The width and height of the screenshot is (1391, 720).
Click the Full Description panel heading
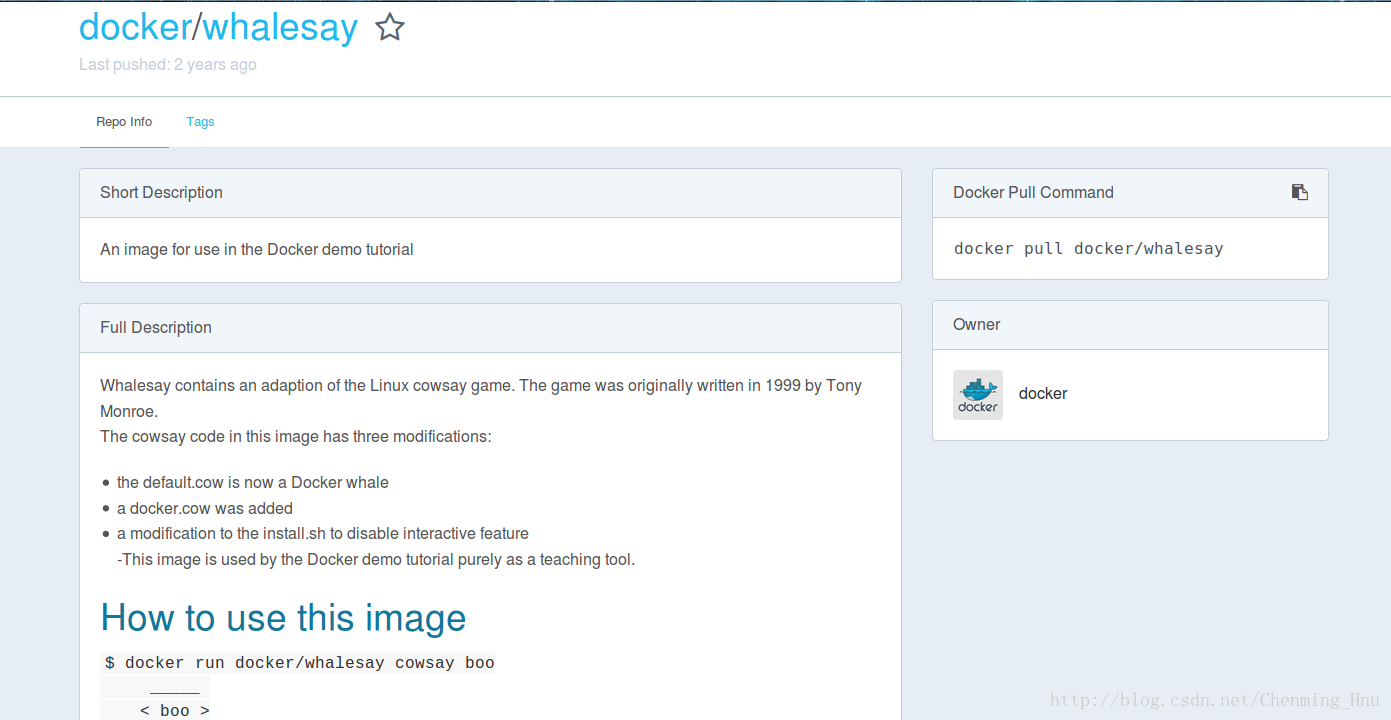tap(156, 328)
